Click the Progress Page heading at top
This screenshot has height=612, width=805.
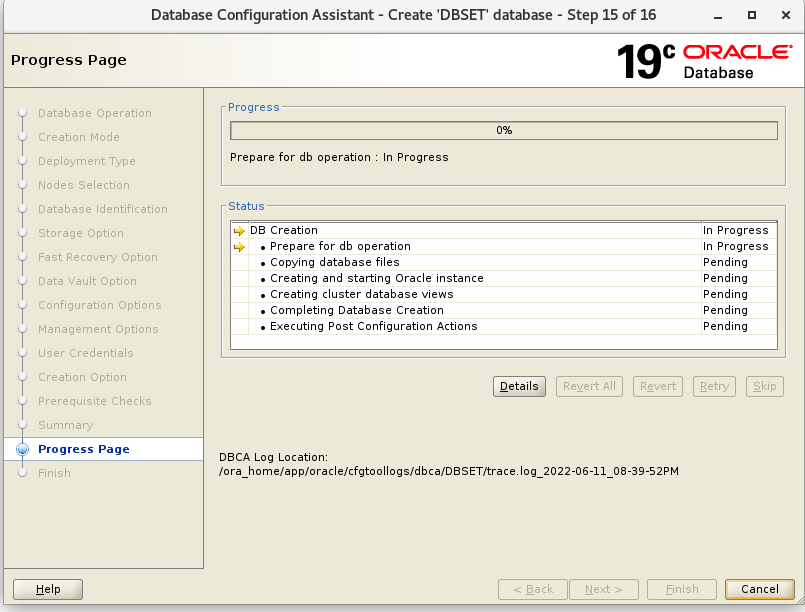pyautogui.click(x=69, y=60)
